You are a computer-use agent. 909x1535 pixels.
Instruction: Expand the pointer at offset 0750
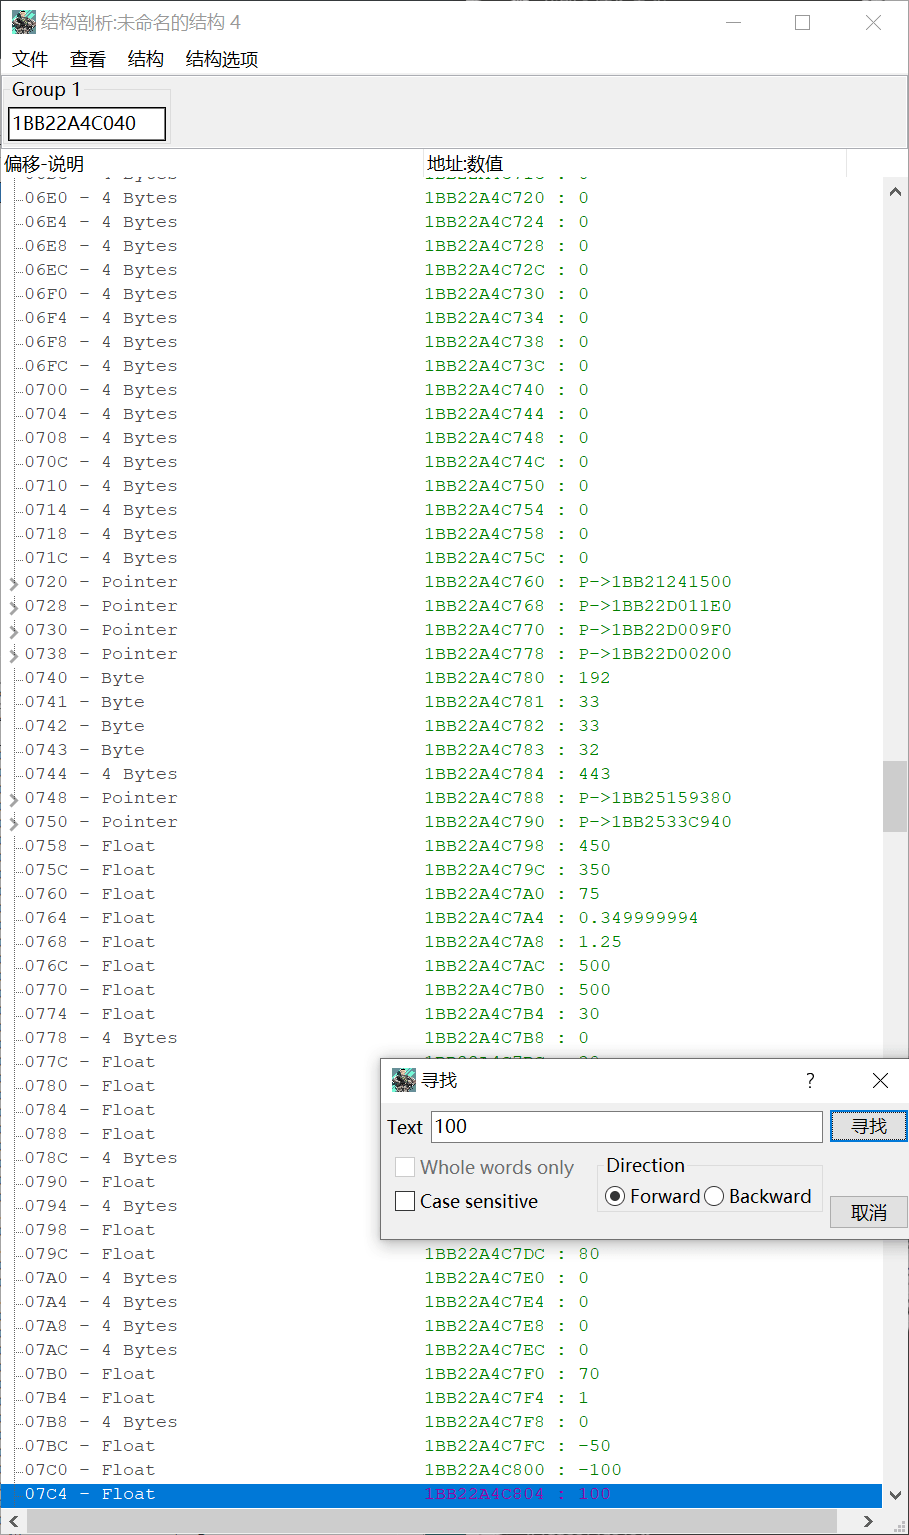(x=14, y=823)
